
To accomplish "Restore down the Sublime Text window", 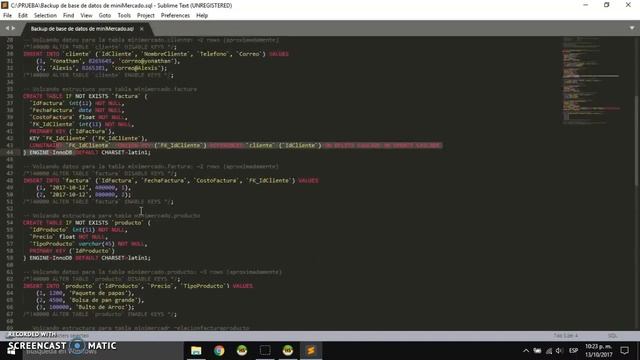I will [607, 5].
